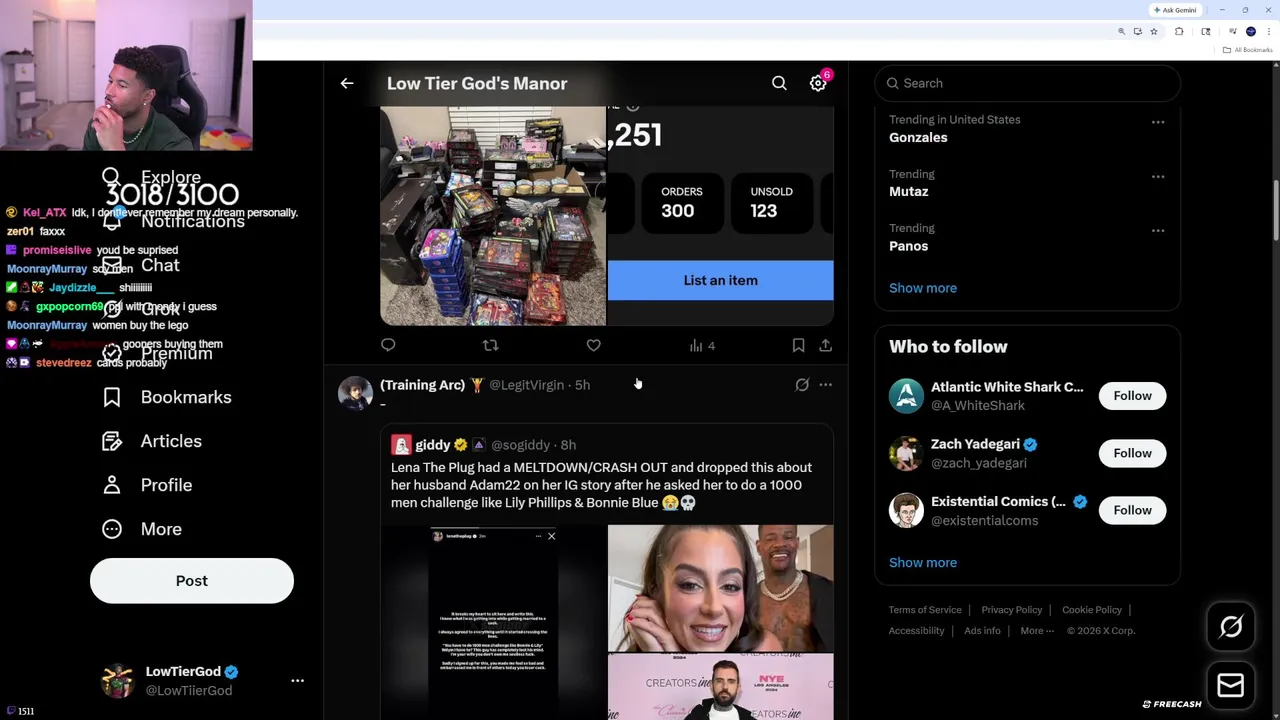Bookmark this page with the star icon
This screenshot has width=1280, height=720.
pyautogui.click(x=1154, y=32)
